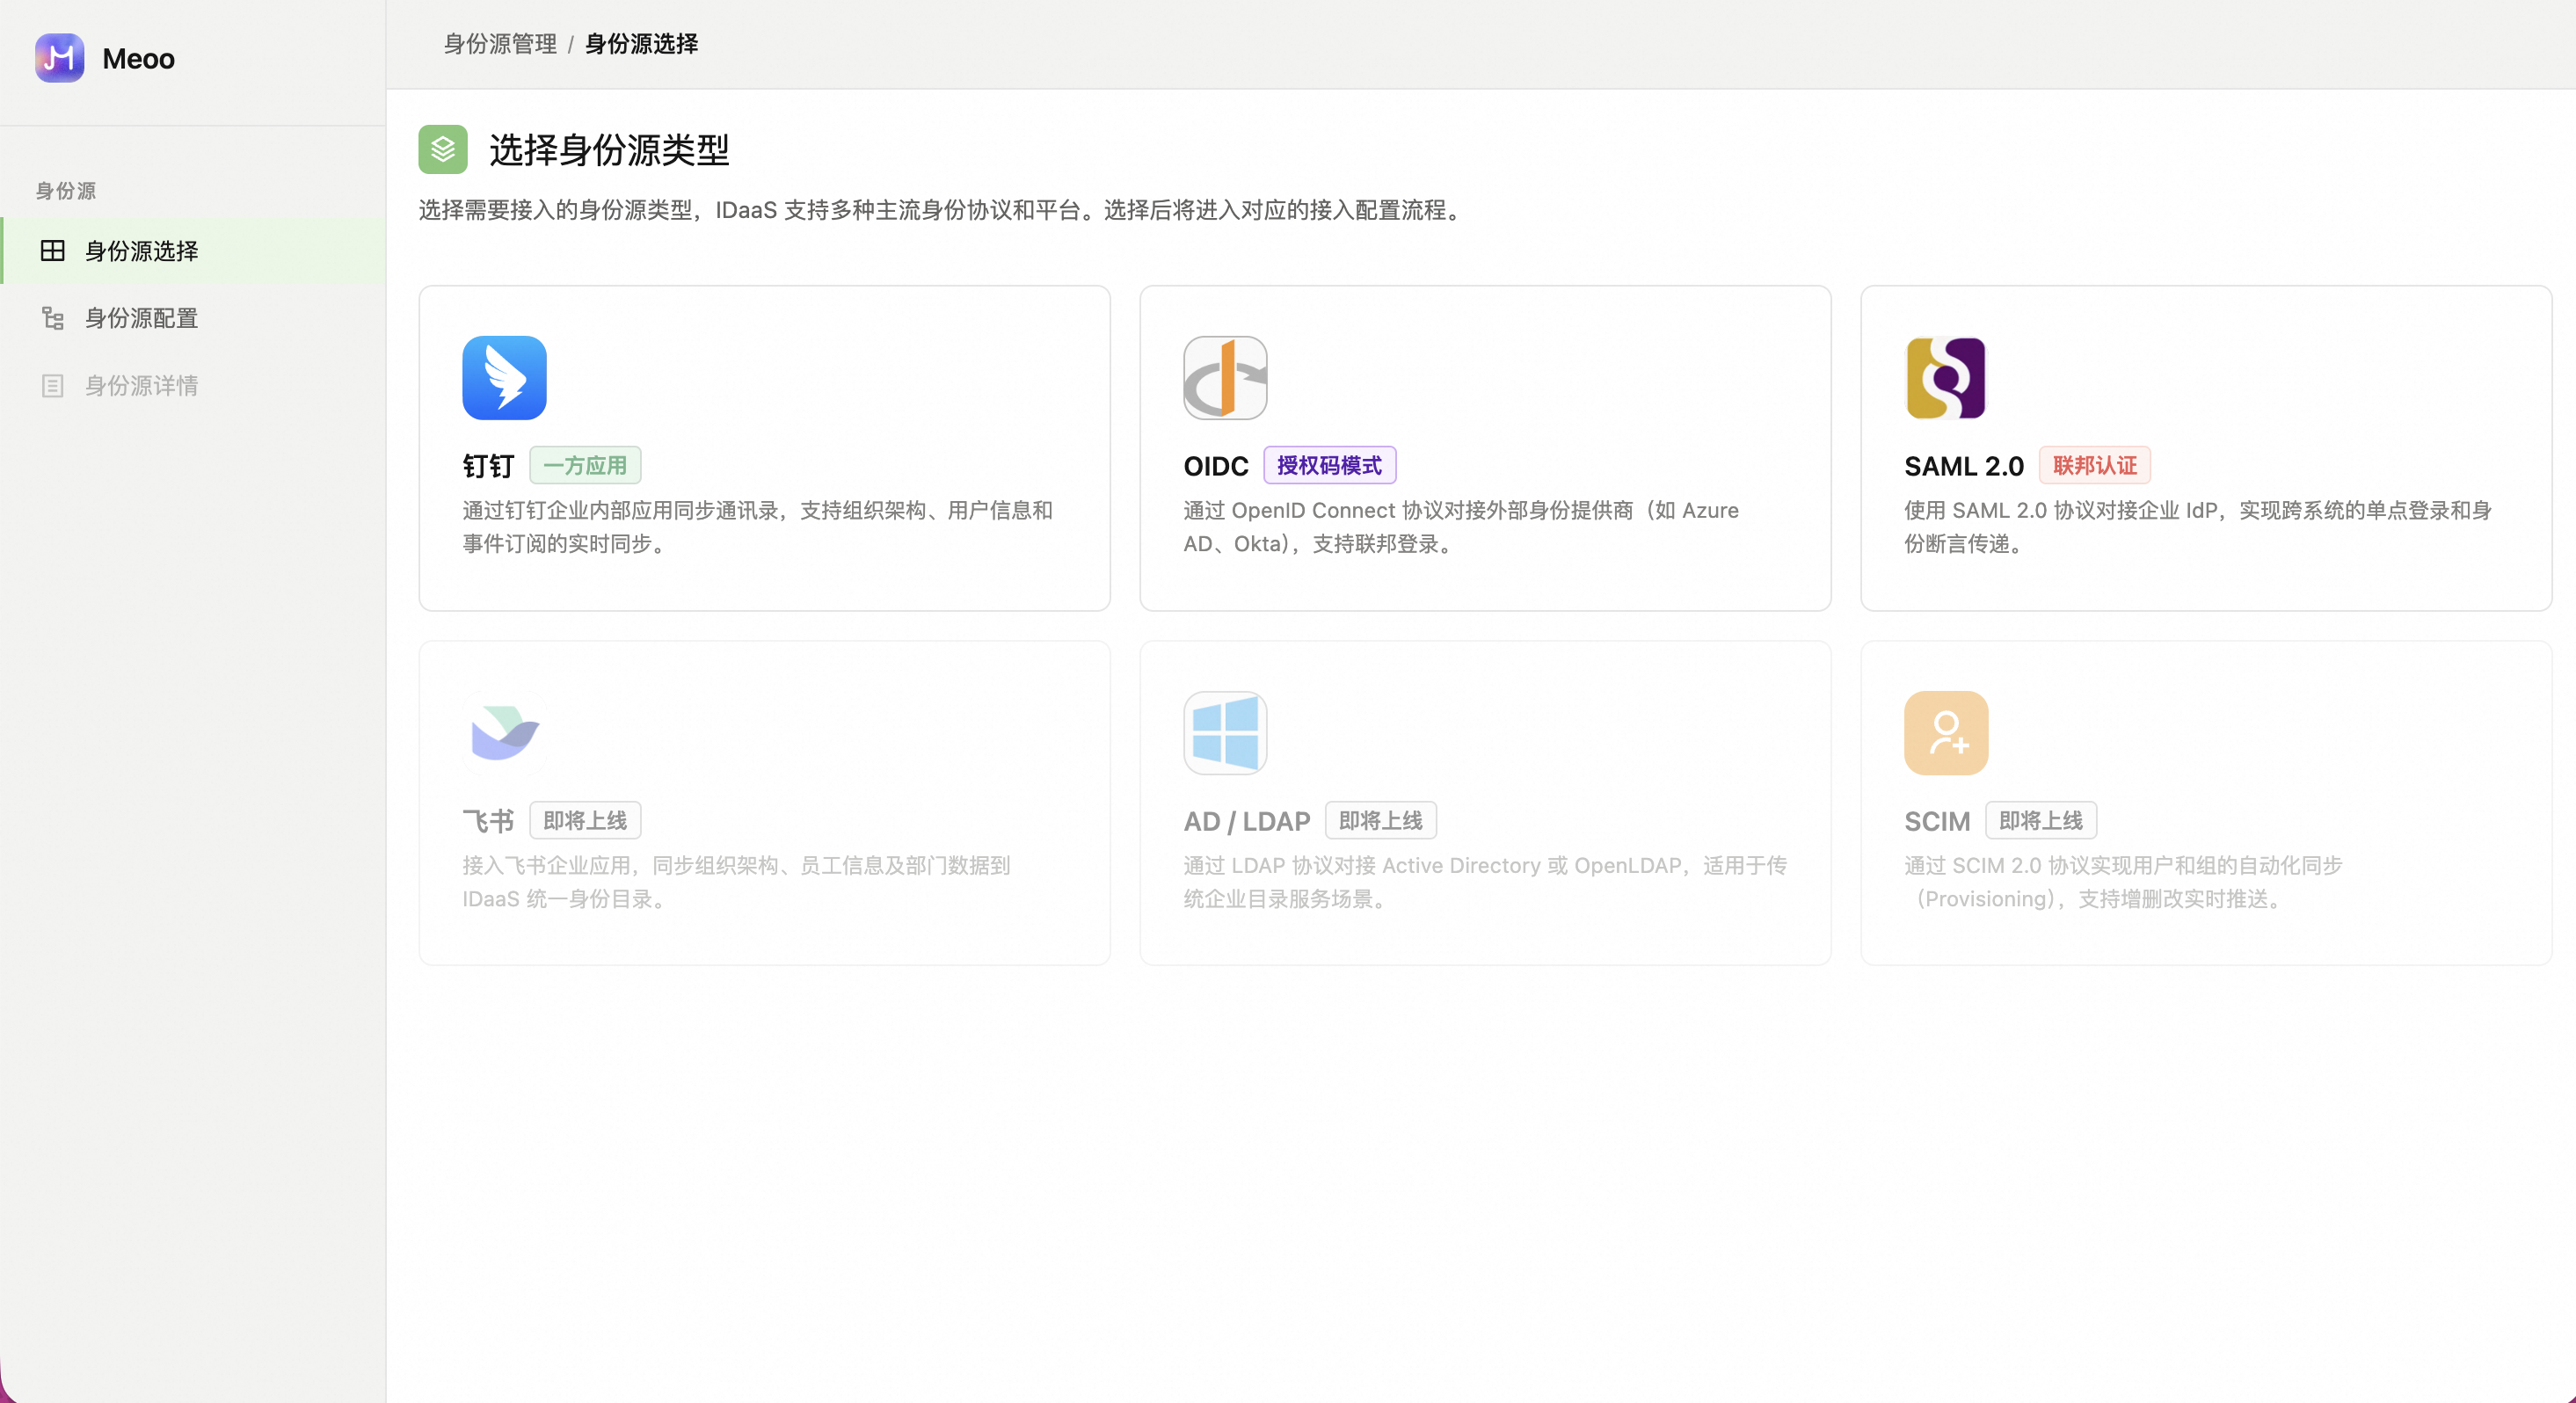Click the 钉钉 app icon
Screen dimensions: 2576x1403
[x=504, y=378]
